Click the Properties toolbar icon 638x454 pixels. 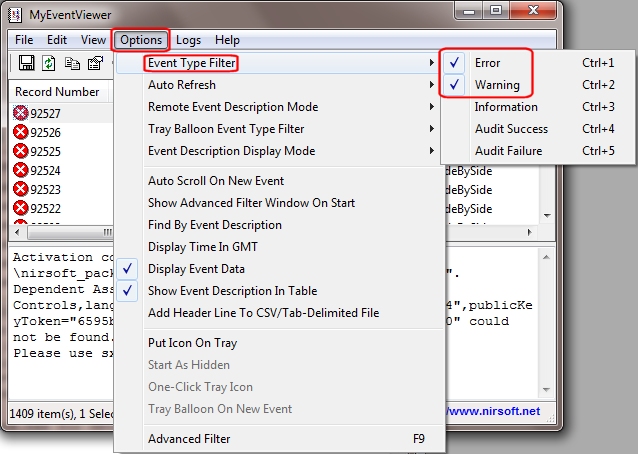point(96,63)
